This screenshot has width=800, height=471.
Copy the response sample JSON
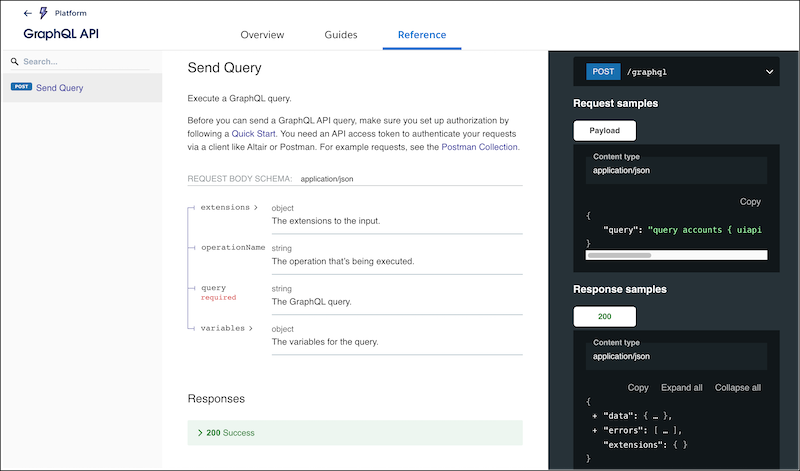(x=638, y=387)
